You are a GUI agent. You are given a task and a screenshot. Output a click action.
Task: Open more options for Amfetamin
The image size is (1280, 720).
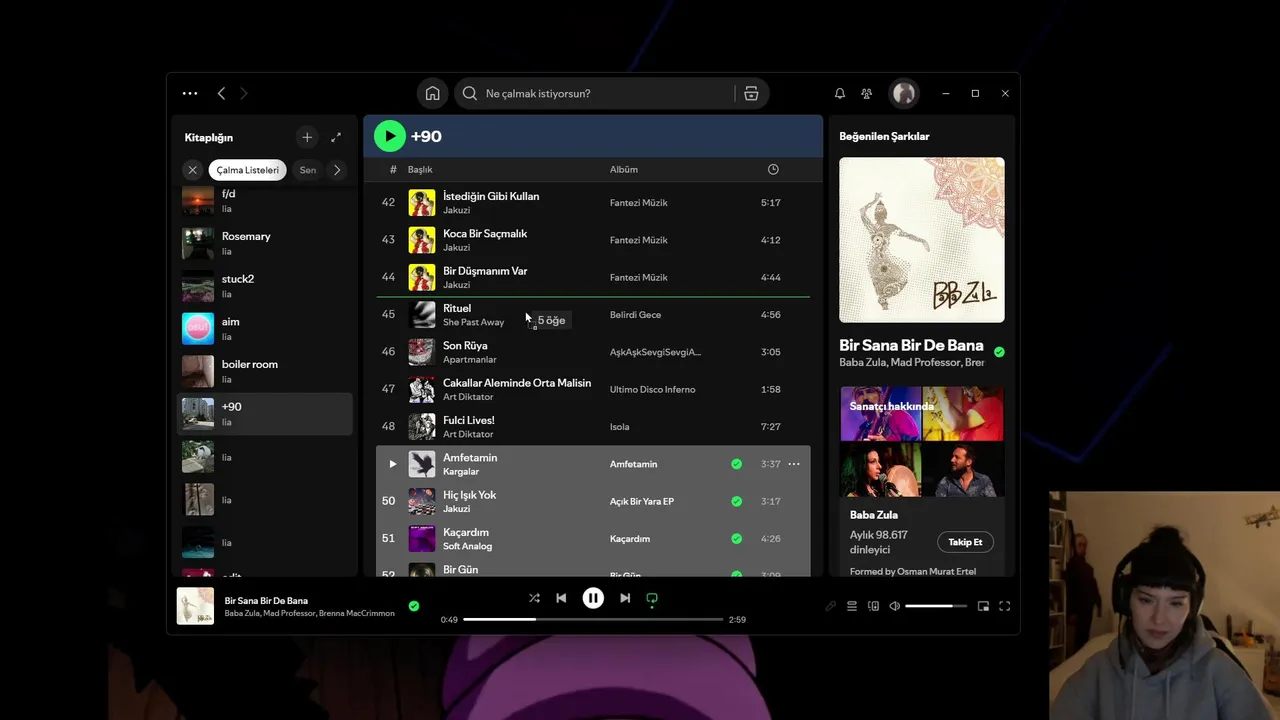coord(794,464)
